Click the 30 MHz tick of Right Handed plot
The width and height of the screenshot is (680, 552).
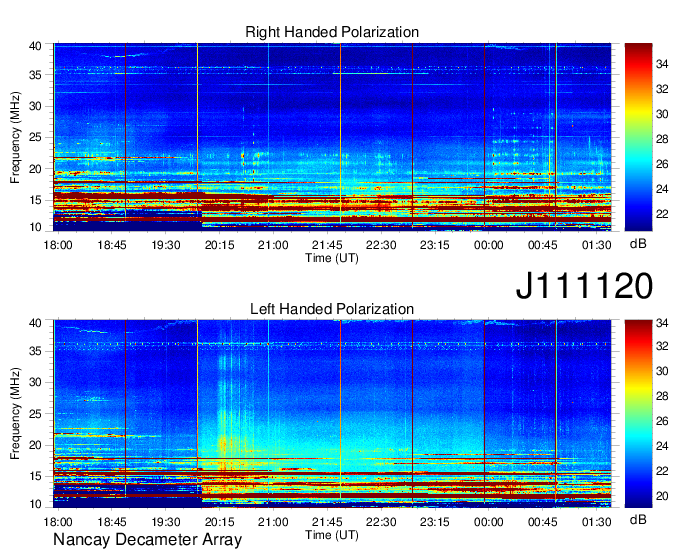(x=35, y=106)
